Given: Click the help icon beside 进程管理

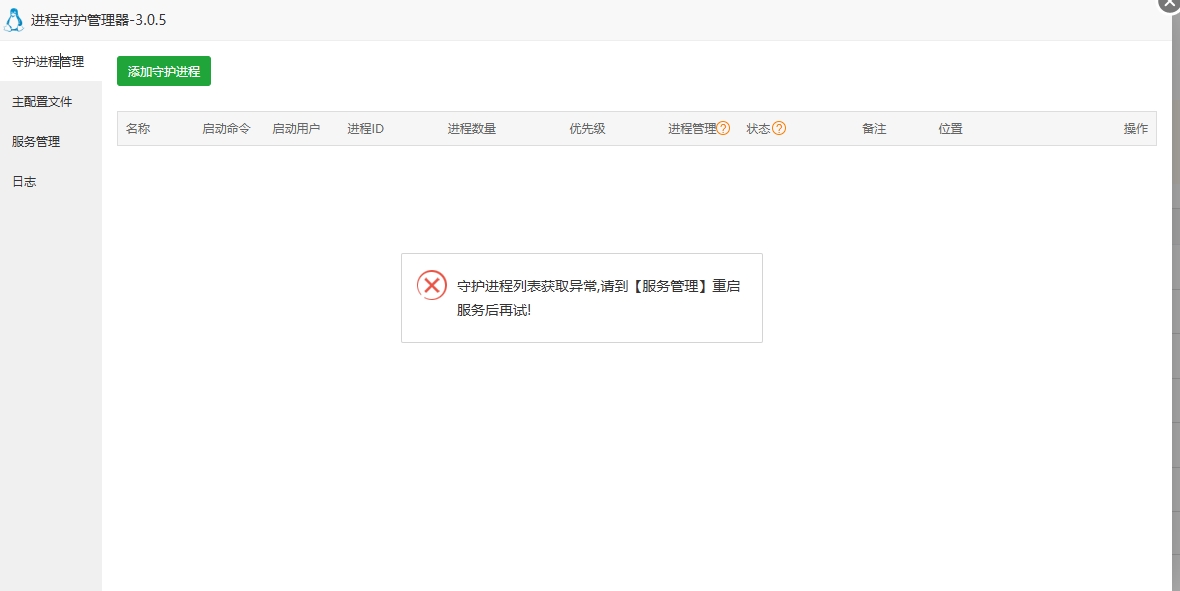Looking at the screenshot, I should [723, 128].
